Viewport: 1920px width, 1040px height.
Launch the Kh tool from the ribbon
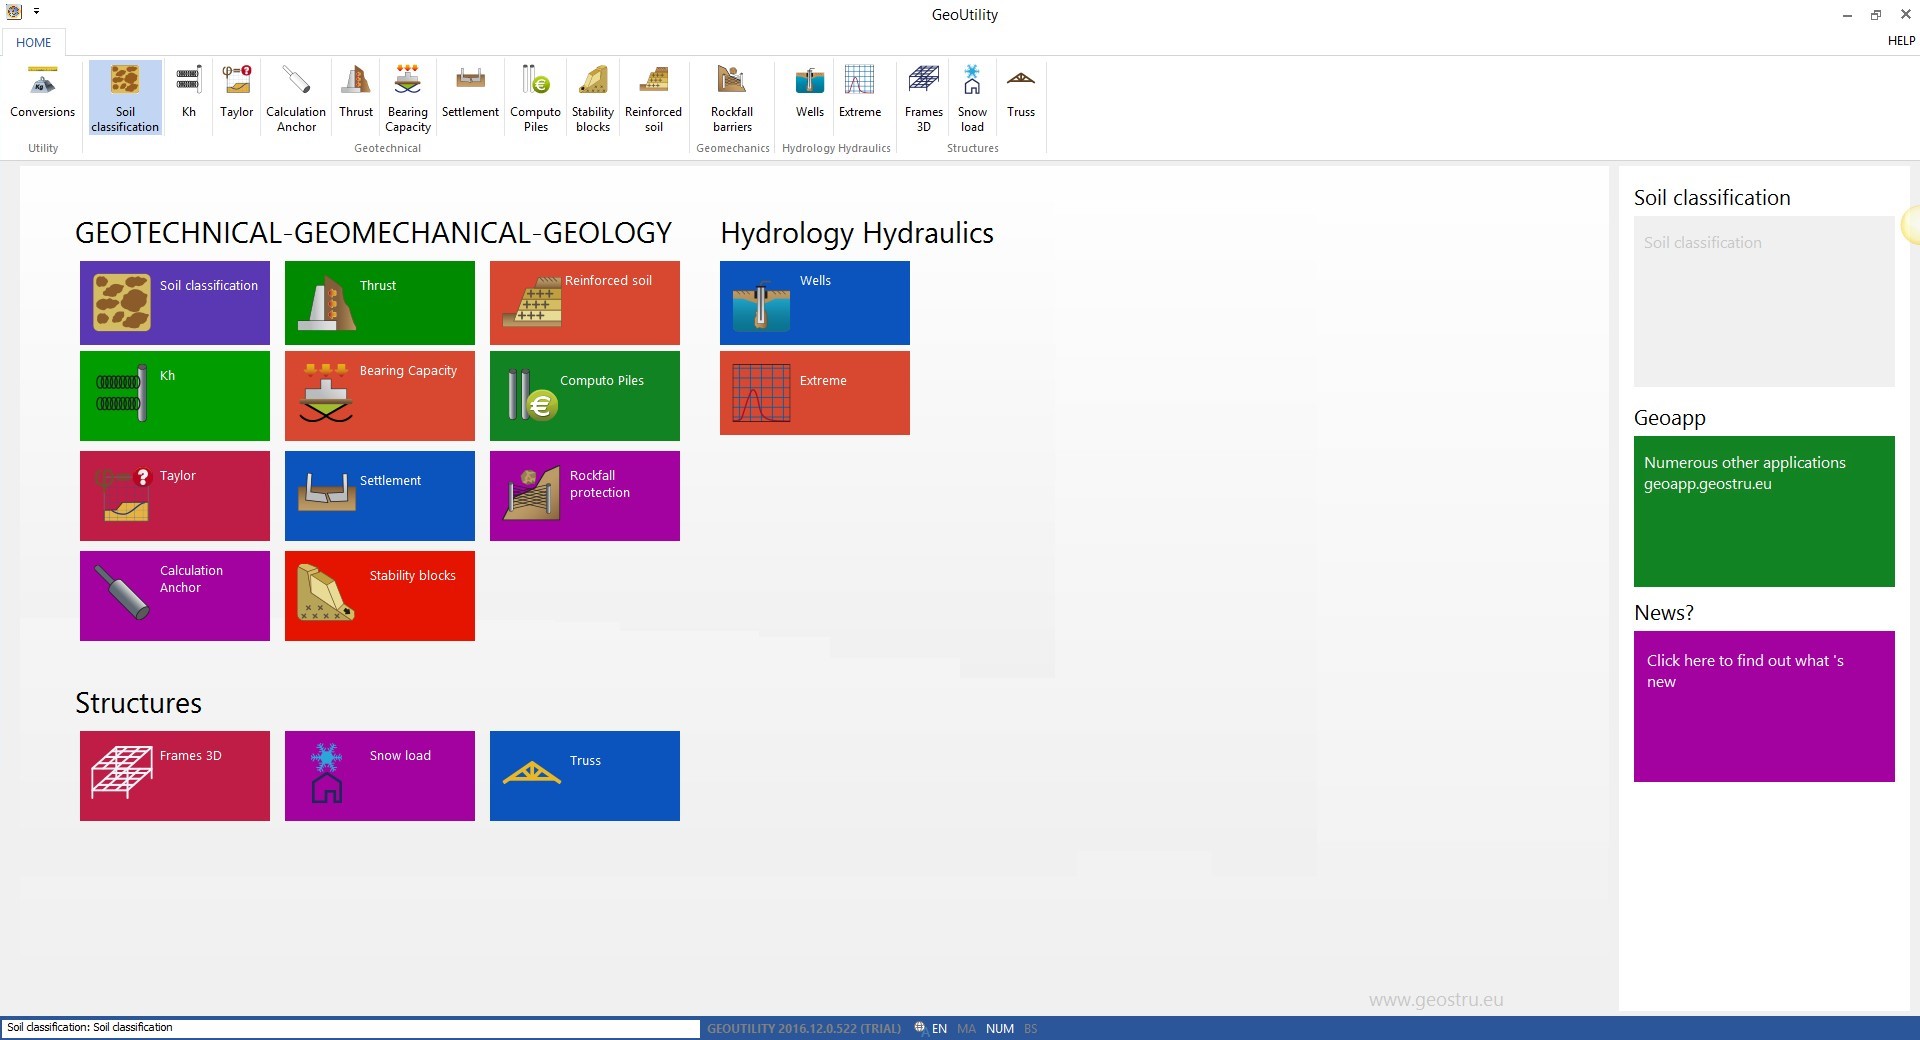pos(188,95)
